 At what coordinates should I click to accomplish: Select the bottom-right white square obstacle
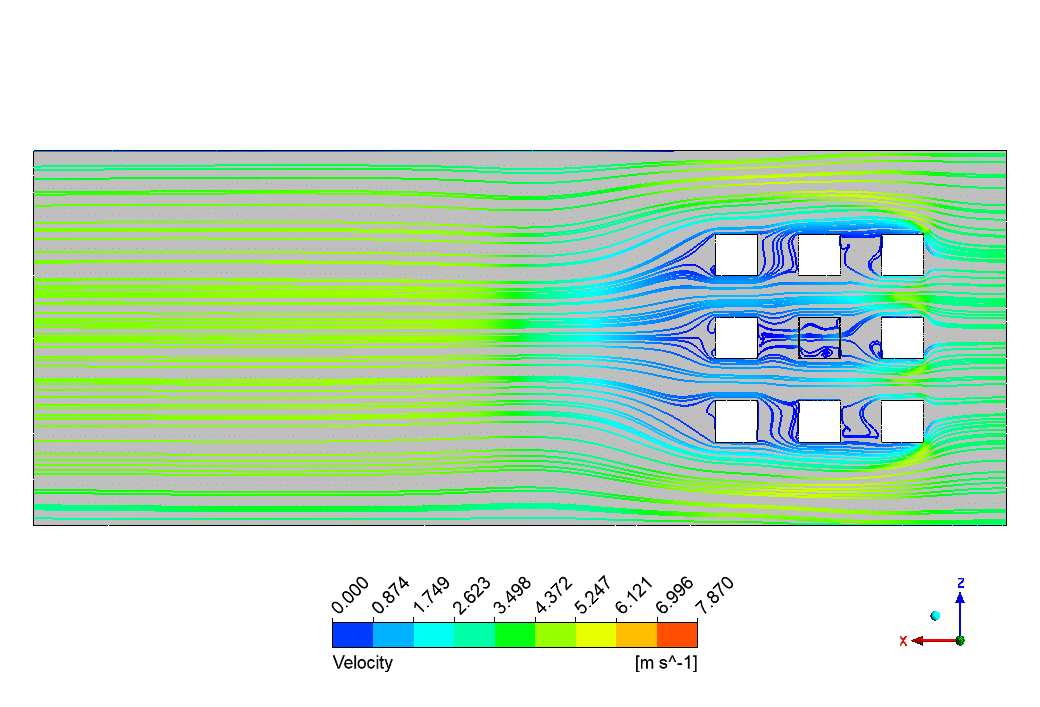pos(902,421)
